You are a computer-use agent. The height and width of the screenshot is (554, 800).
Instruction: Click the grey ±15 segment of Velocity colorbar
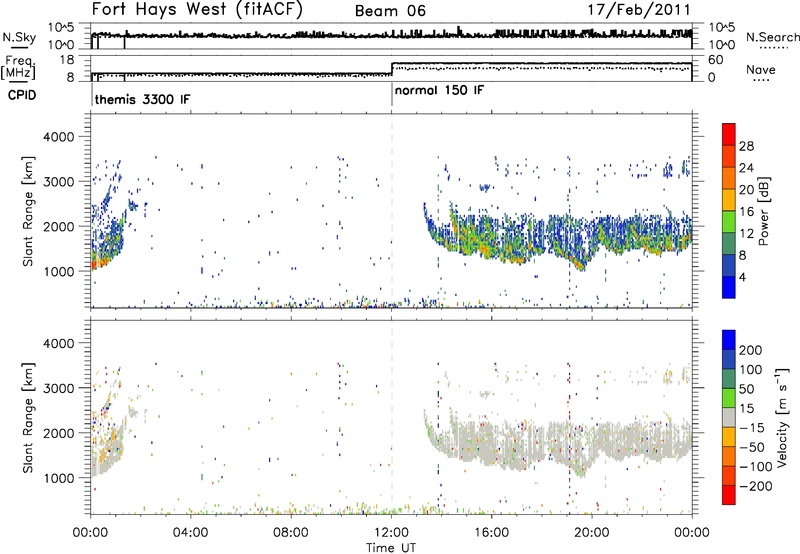point(729,417)
